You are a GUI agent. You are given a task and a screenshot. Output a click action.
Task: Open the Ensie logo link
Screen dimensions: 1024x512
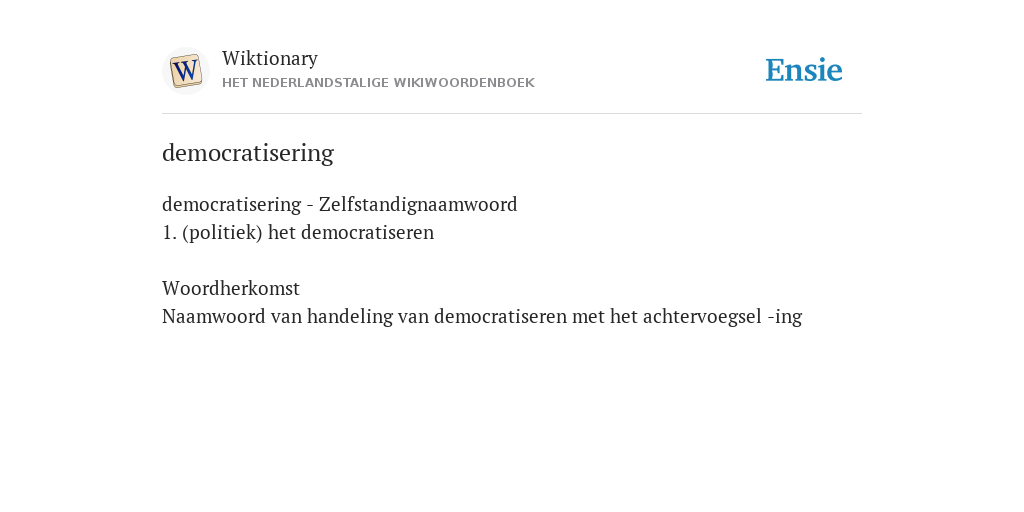point(804,70)
